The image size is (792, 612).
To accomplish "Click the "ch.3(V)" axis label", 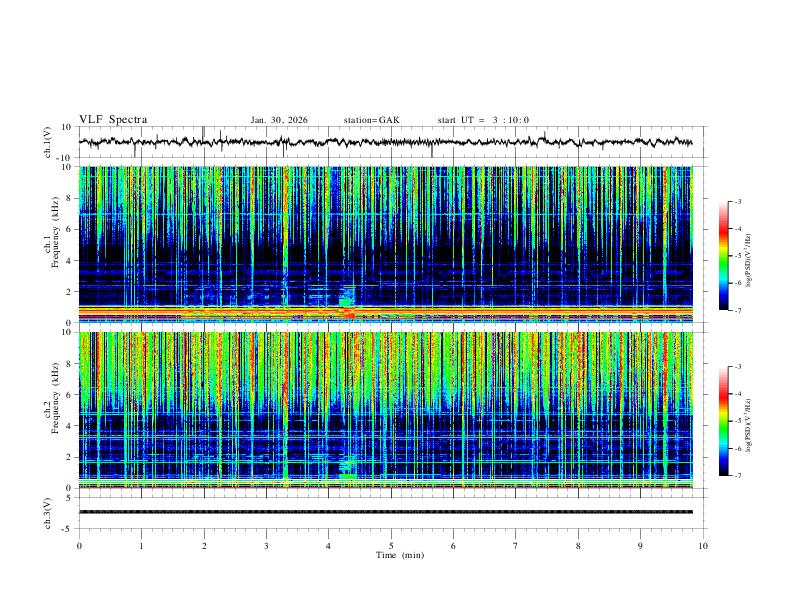I will pos(48,513).
